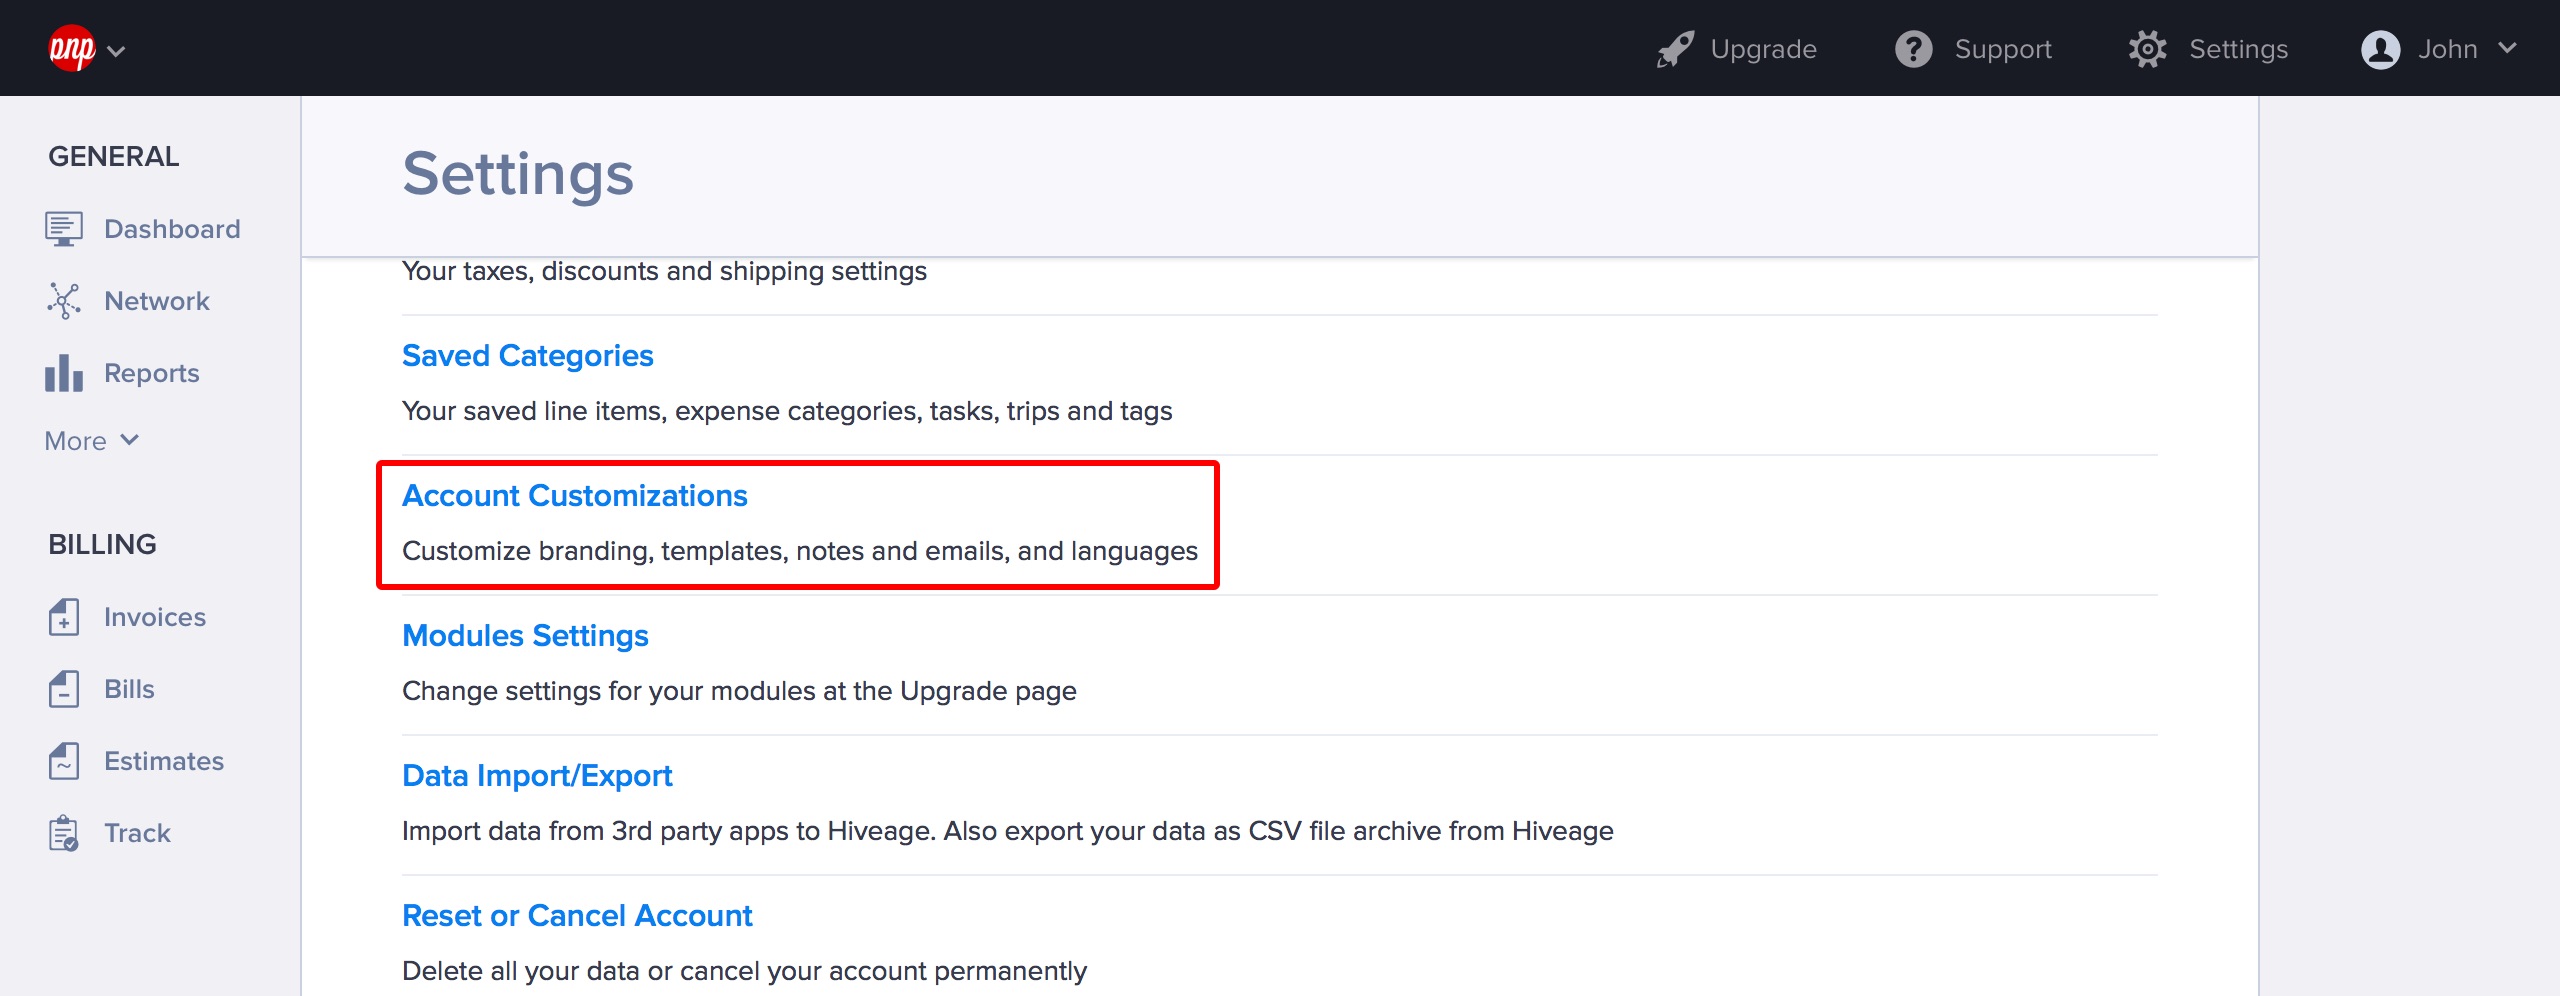2560x996 pixels.
Task: Click the Upgrade rocket icon
Action: point(1675,49)
